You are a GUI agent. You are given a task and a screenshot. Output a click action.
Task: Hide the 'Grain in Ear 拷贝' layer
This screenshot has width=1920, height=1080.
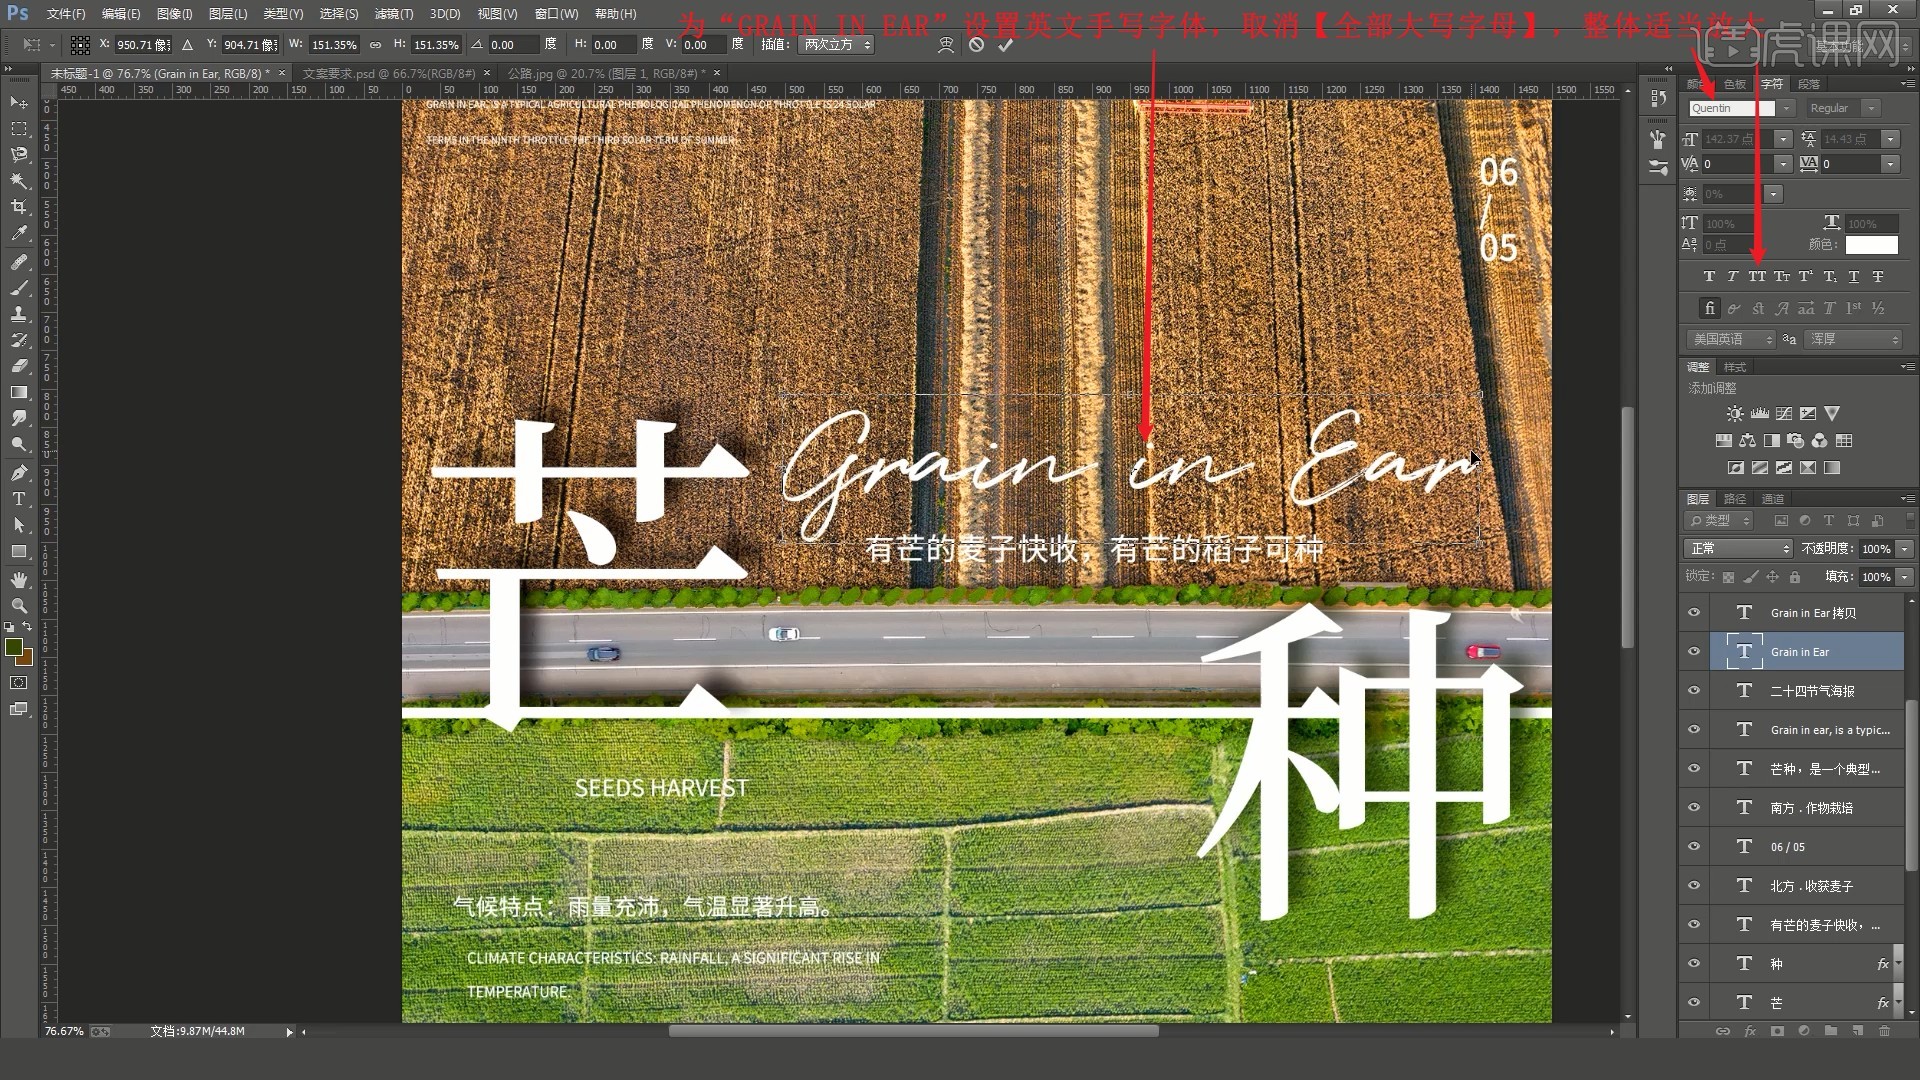coord(1694,613)
